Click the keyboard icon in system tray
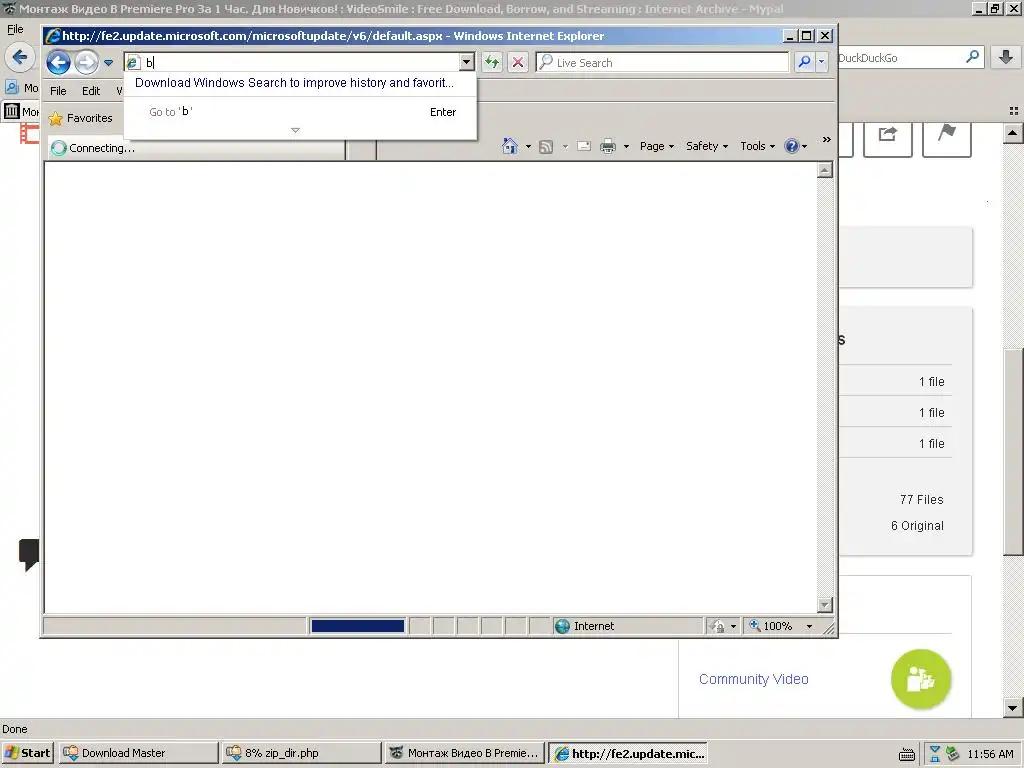The width and height of the screenshot is (1024, 768). (x=907, y=754)
